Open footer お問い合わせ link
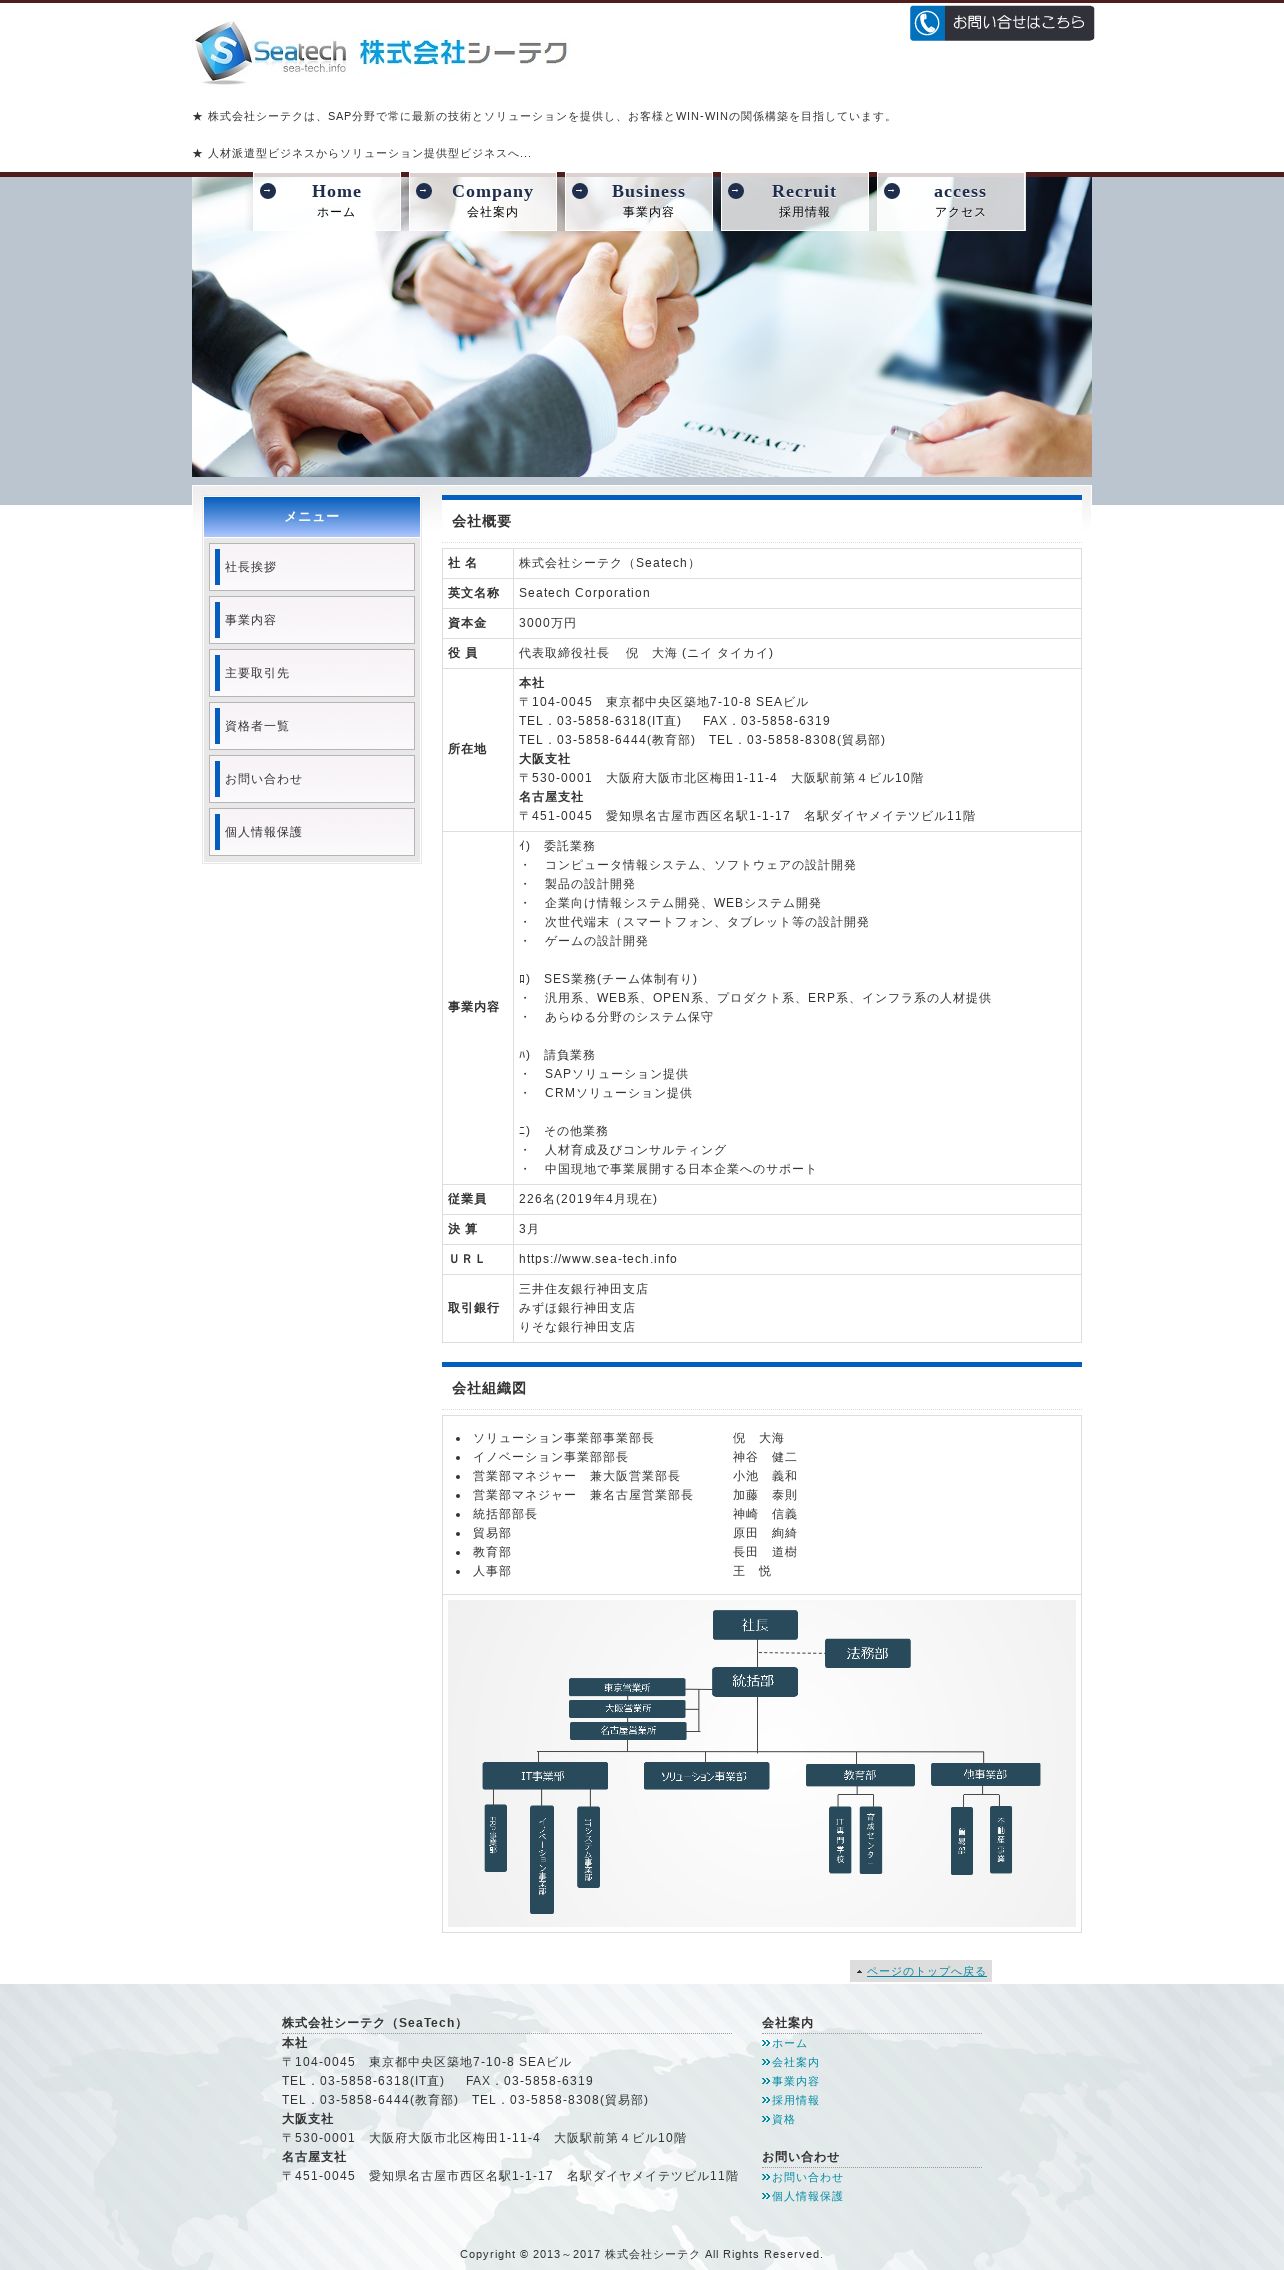Viewport: 1284px width, 2270px height. (807, 2177)
